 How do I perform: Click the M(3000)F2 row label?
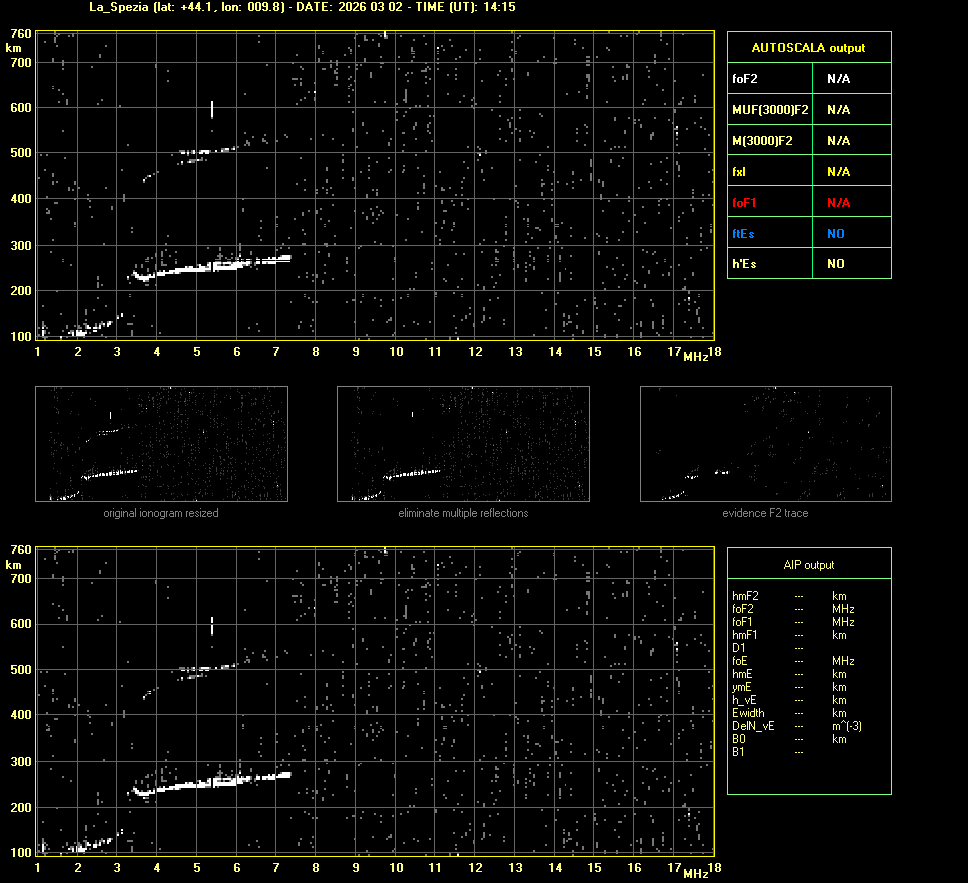762,141
